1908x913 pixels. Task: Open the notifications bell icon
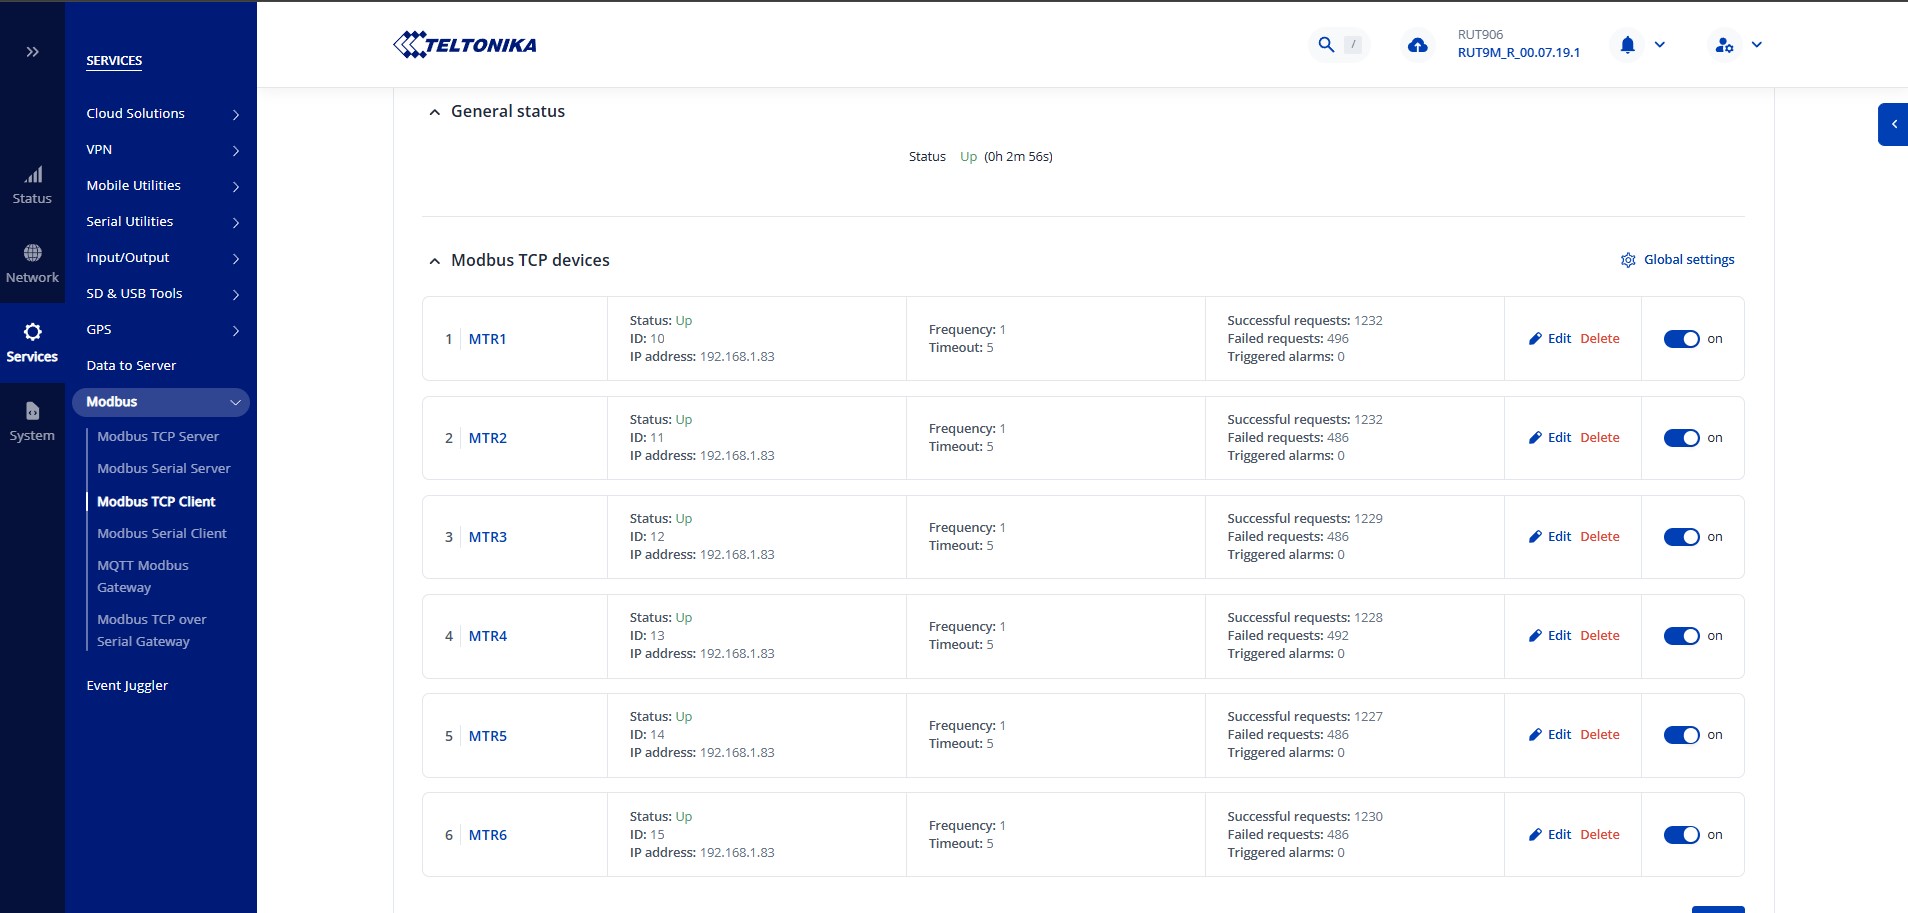(1627, 45)
